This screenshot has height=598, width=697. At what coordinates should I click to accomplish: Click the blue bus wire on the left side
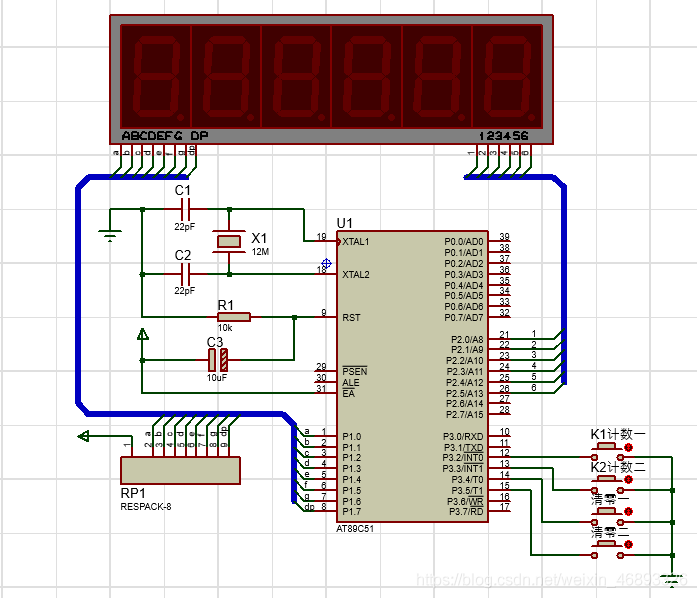click(x=79, y=293)
